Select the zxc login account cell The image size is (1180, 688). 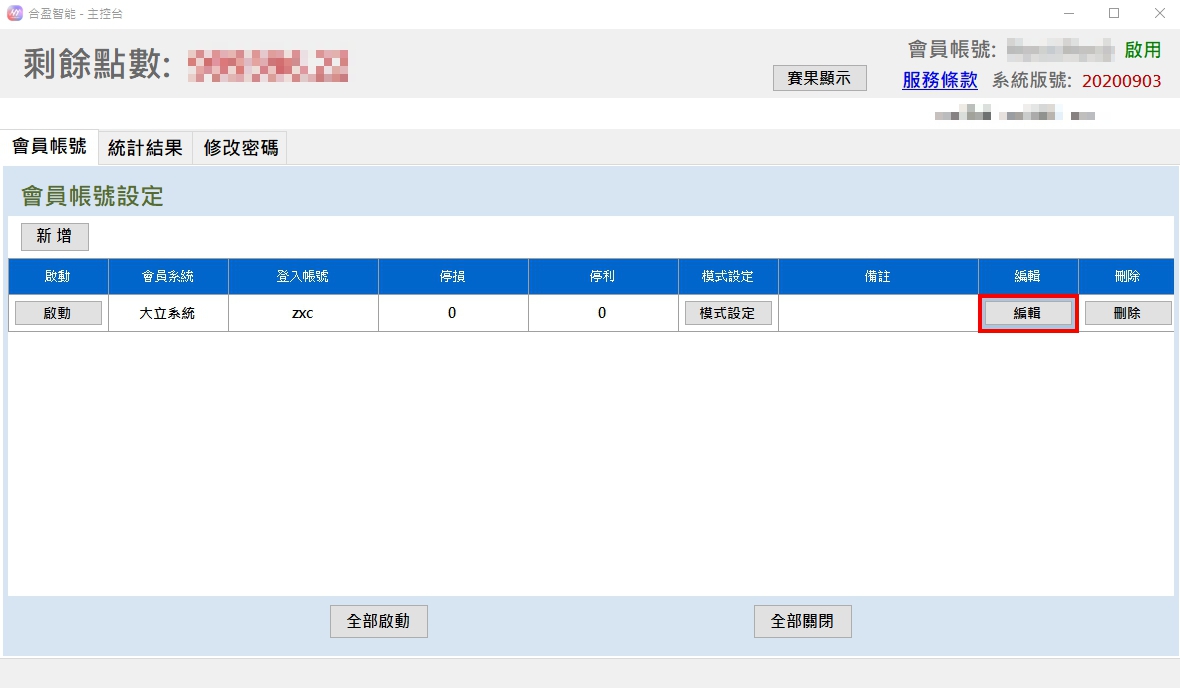pyautogui.click(x=303, y=313)
